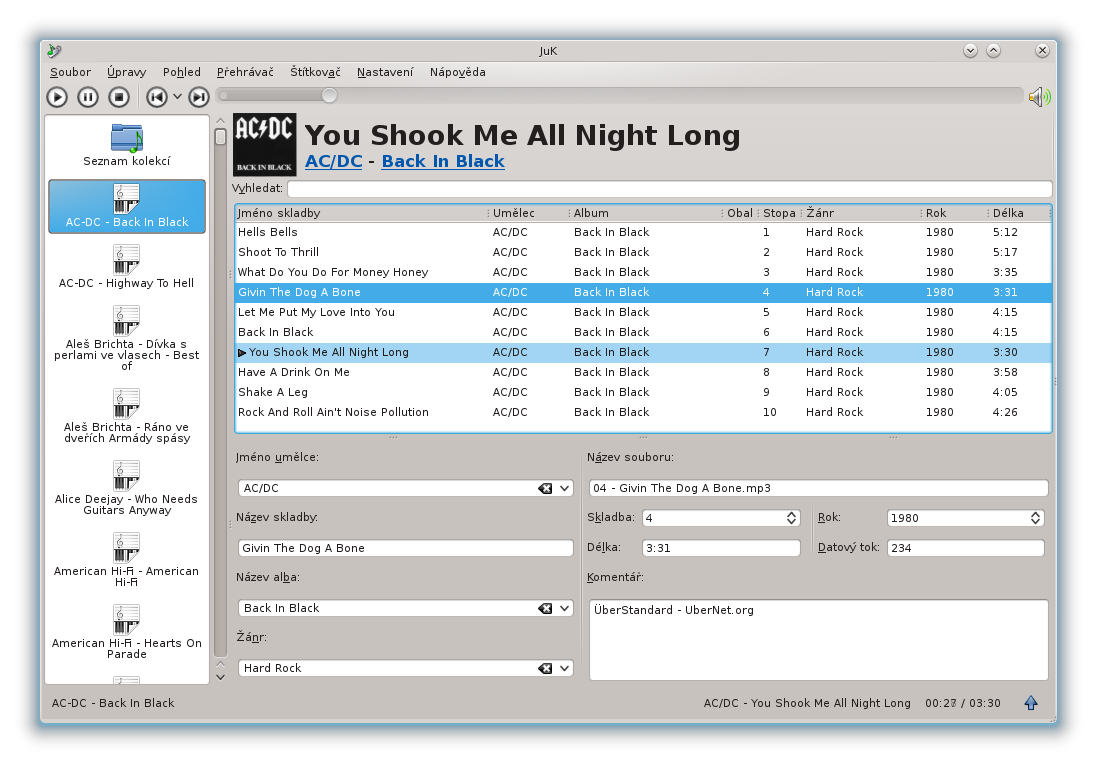Viewport: 1097px width, 763px height.
Task: Click the sidebar scroll down arrow
Action: coord(220,677)
